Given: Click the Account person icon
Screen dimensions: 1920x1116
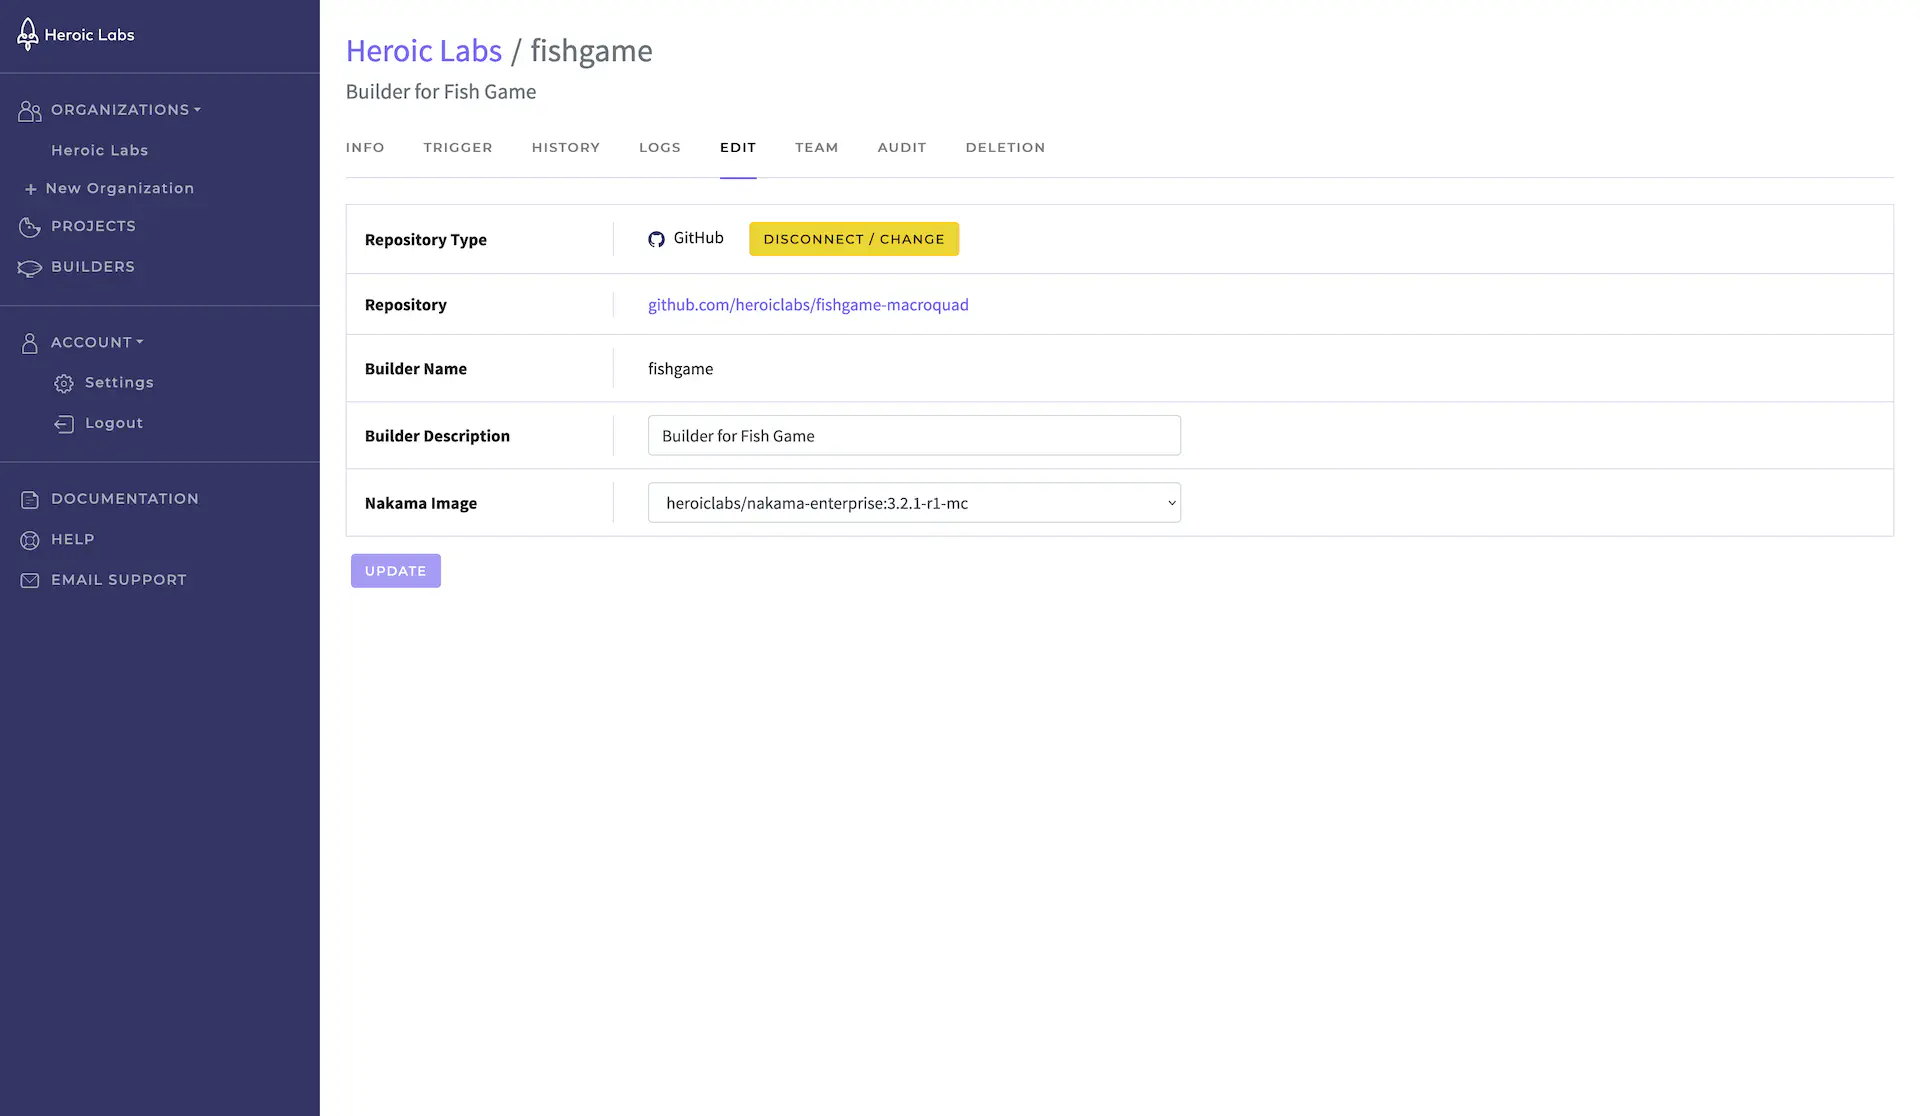Looking at the screenshot, I should point(30,343).
